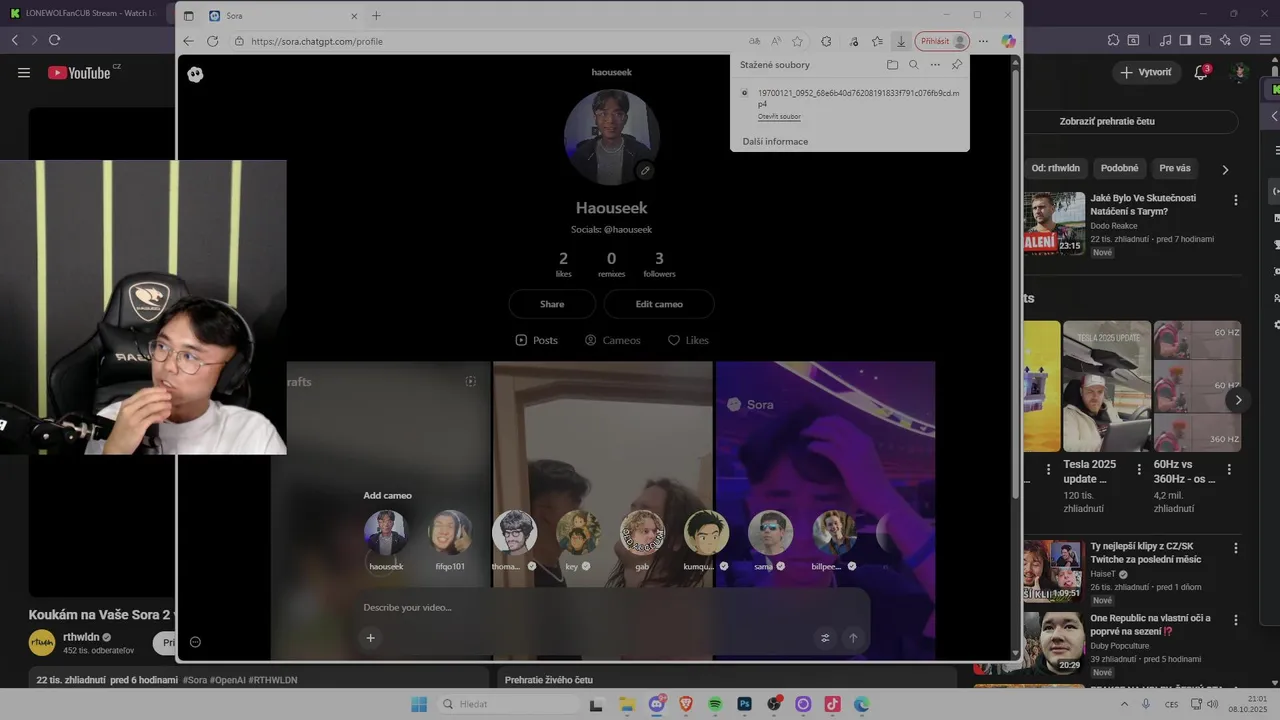Open options for 'Ty nejlepší klipy' video
The height and width of the screenshot is (720, 1280).
(1236, 548)
